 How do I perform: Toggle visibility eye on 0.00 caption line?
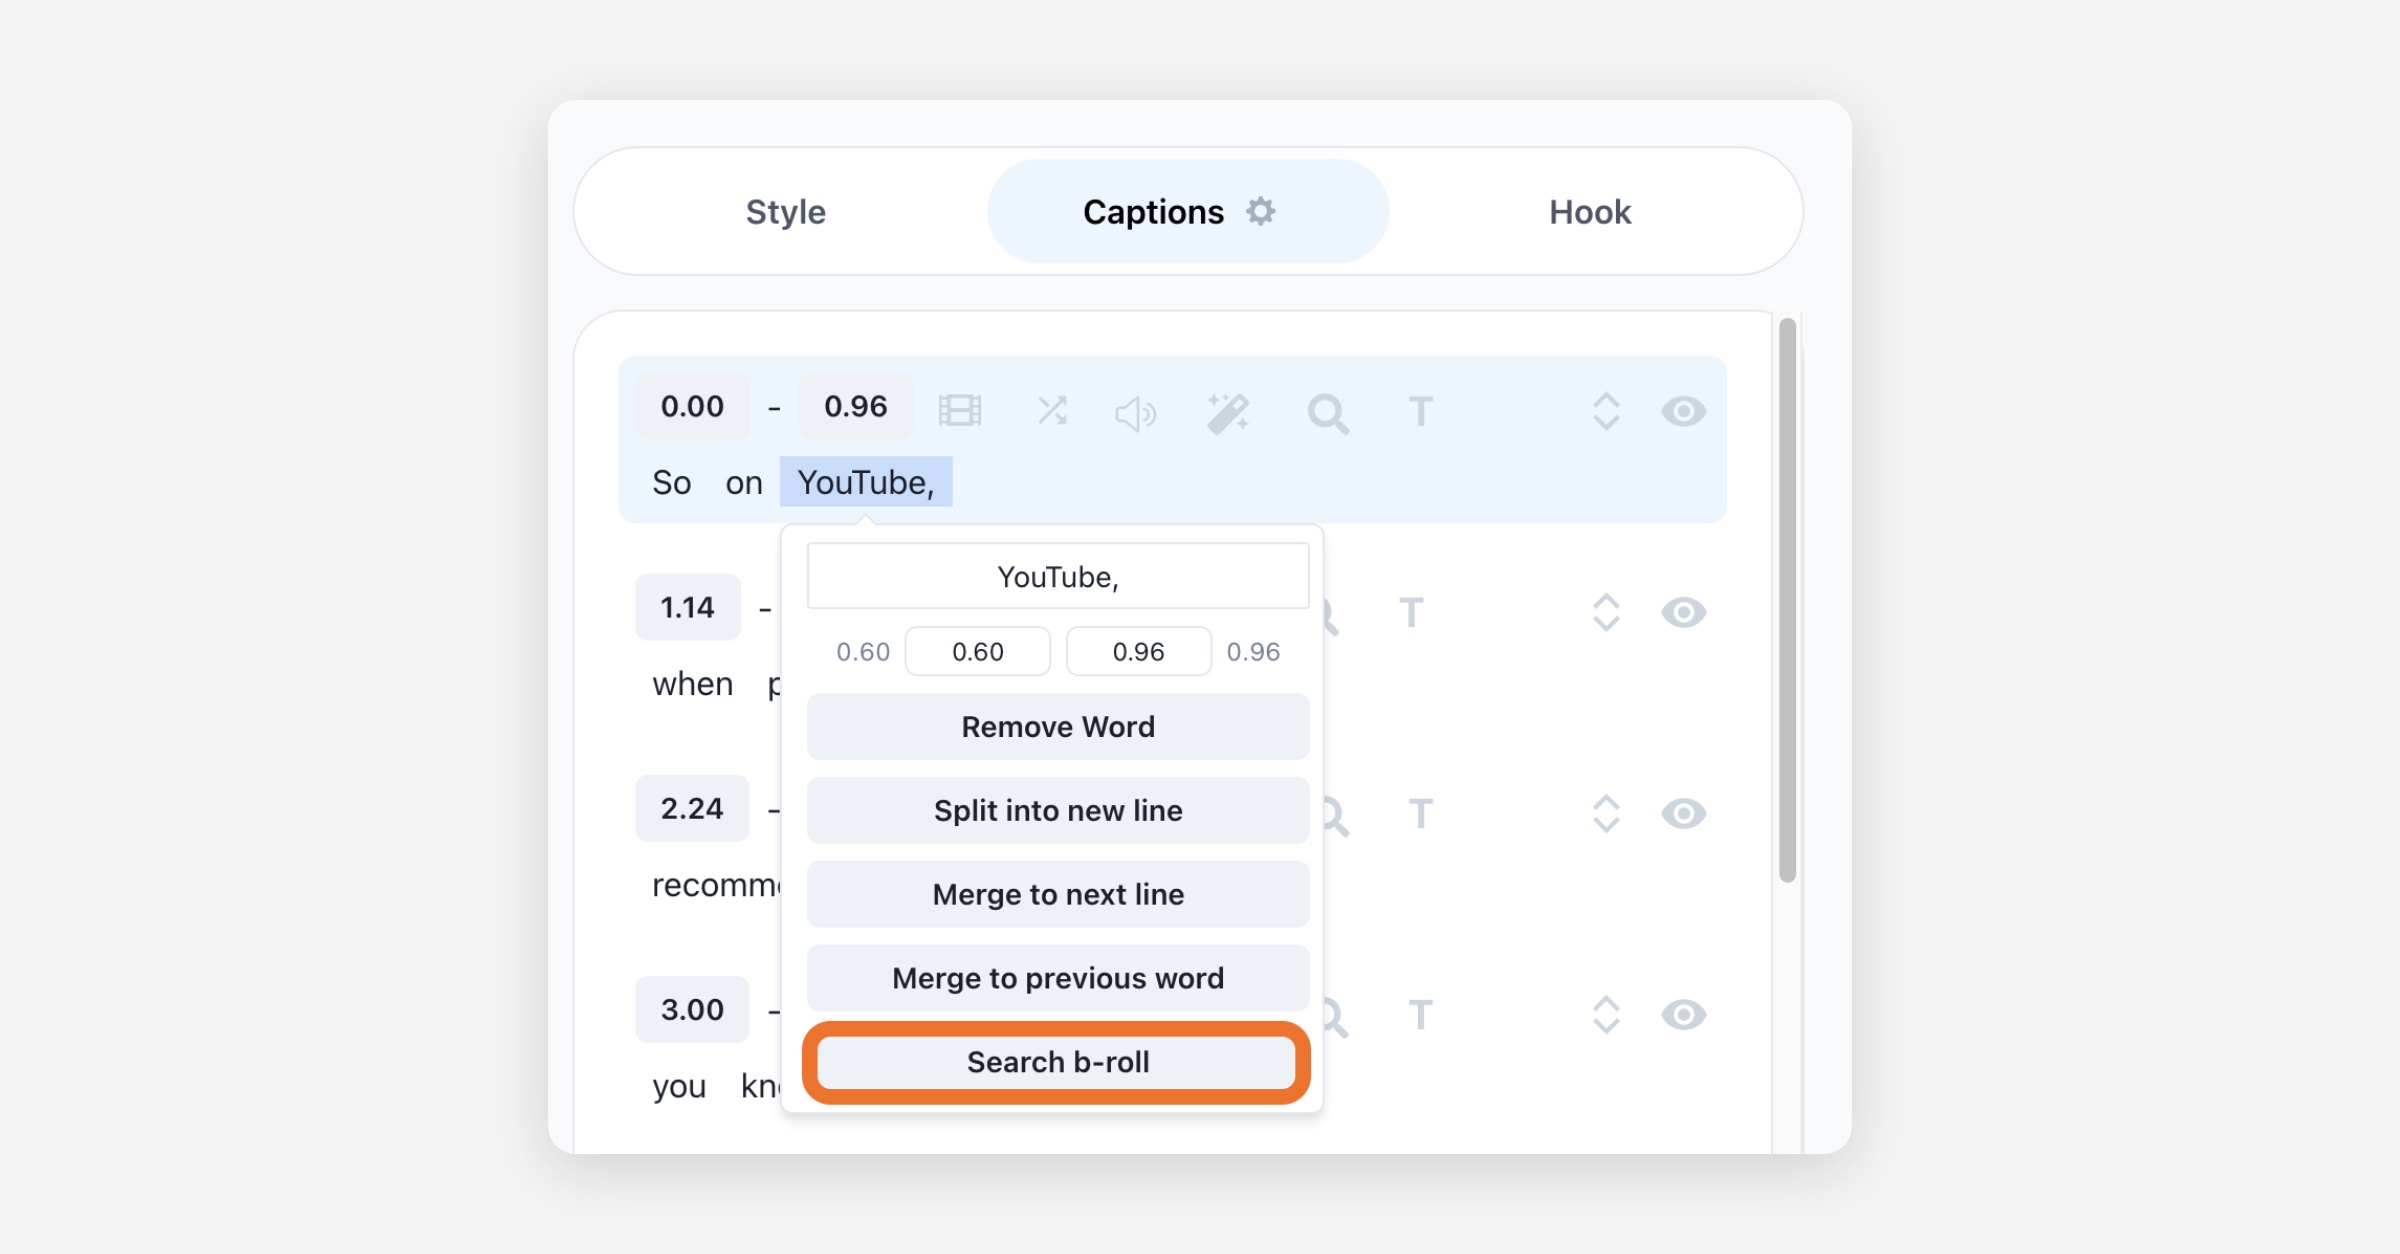[x=1683, y=411]
